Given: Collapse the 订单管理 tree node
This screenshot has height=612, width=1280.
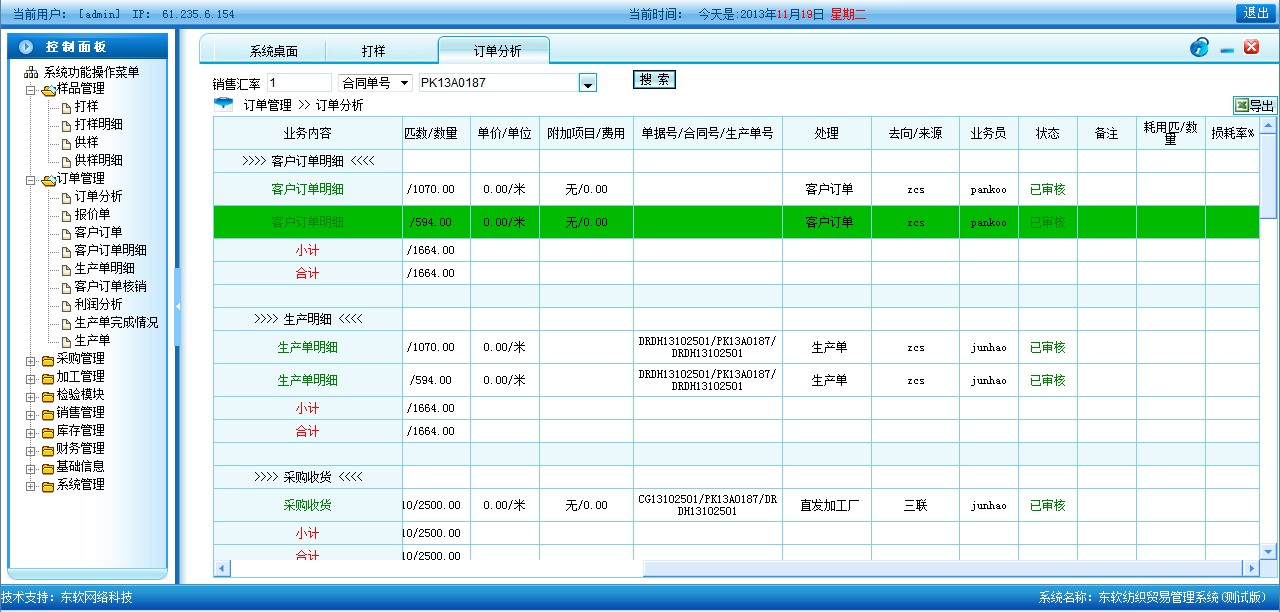Looking at the screenshot, I should click(x=31, y=180).
